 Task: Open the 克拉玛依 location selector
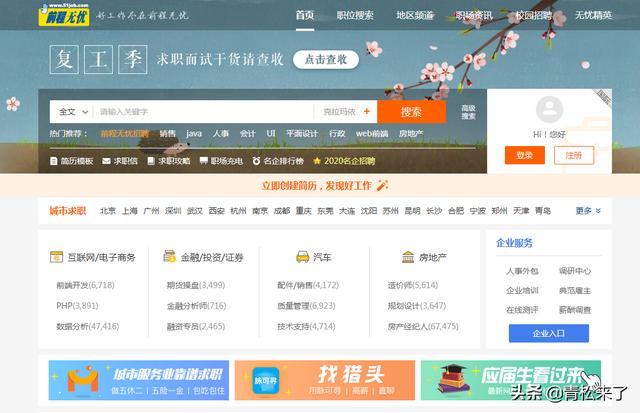pos(339,112)
